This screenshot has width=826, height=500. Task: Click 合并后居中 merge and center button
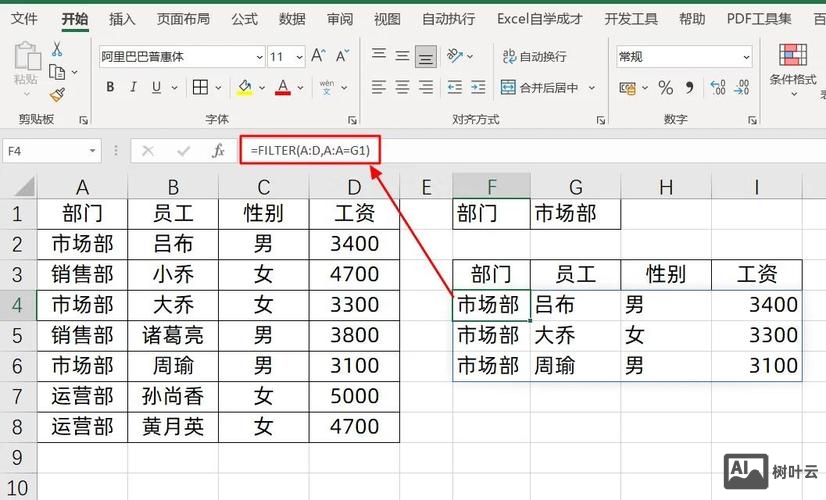coord(539,87)
